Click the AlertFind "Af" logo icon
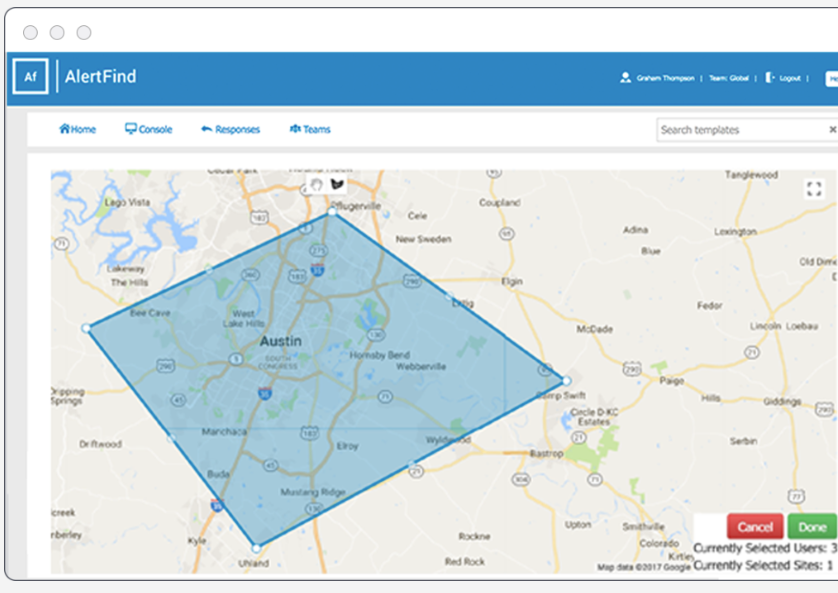Screen dimensions: 838x593 click(x=31, y=76)
